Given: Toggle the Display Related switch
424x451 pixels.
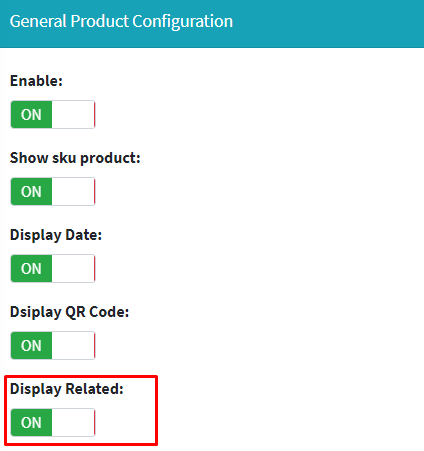Looking at the screenshot, I should coord(53,422).
